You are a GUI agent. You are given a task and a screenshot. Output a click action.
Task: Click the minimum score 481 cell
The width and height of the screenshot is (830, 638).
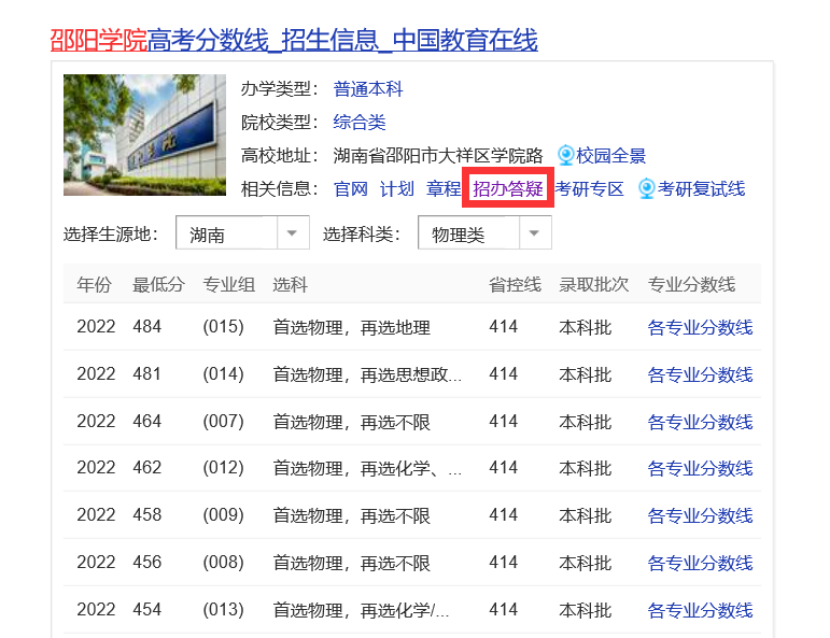click(147, 374)
